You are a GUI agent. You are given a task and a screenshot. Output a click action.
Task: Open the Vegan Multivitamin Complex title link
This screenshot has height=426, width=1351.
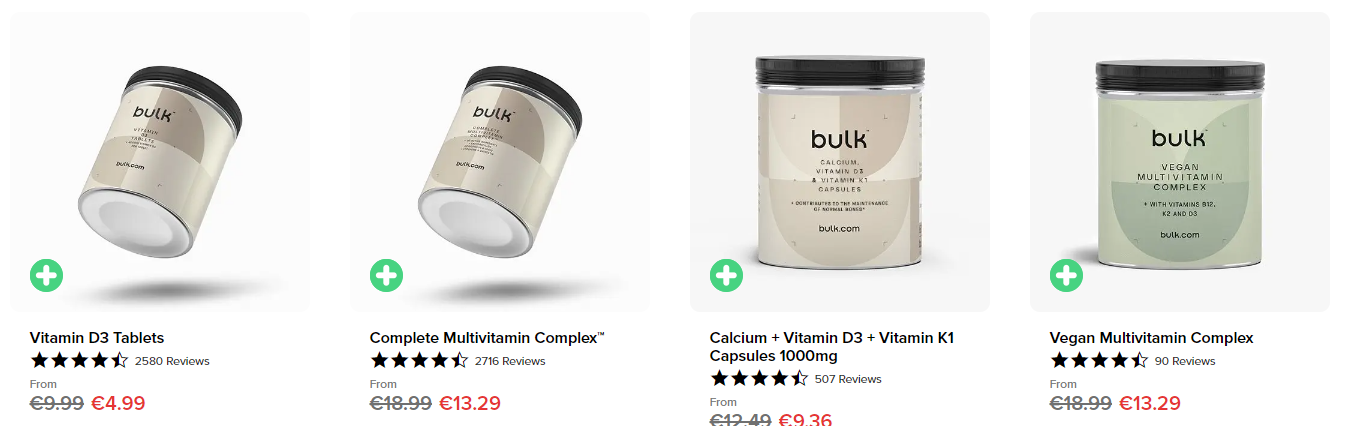click(1151, 338)
